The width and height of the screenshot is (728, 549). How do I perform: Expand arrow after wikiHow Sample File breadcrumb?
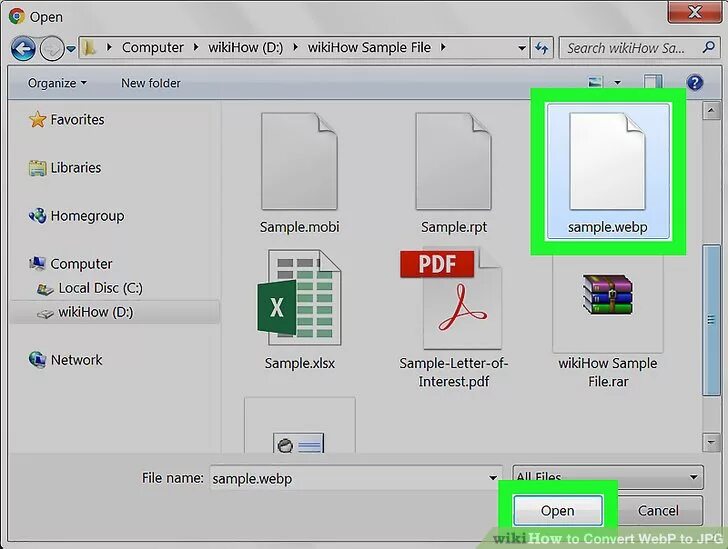click(443, 47)
